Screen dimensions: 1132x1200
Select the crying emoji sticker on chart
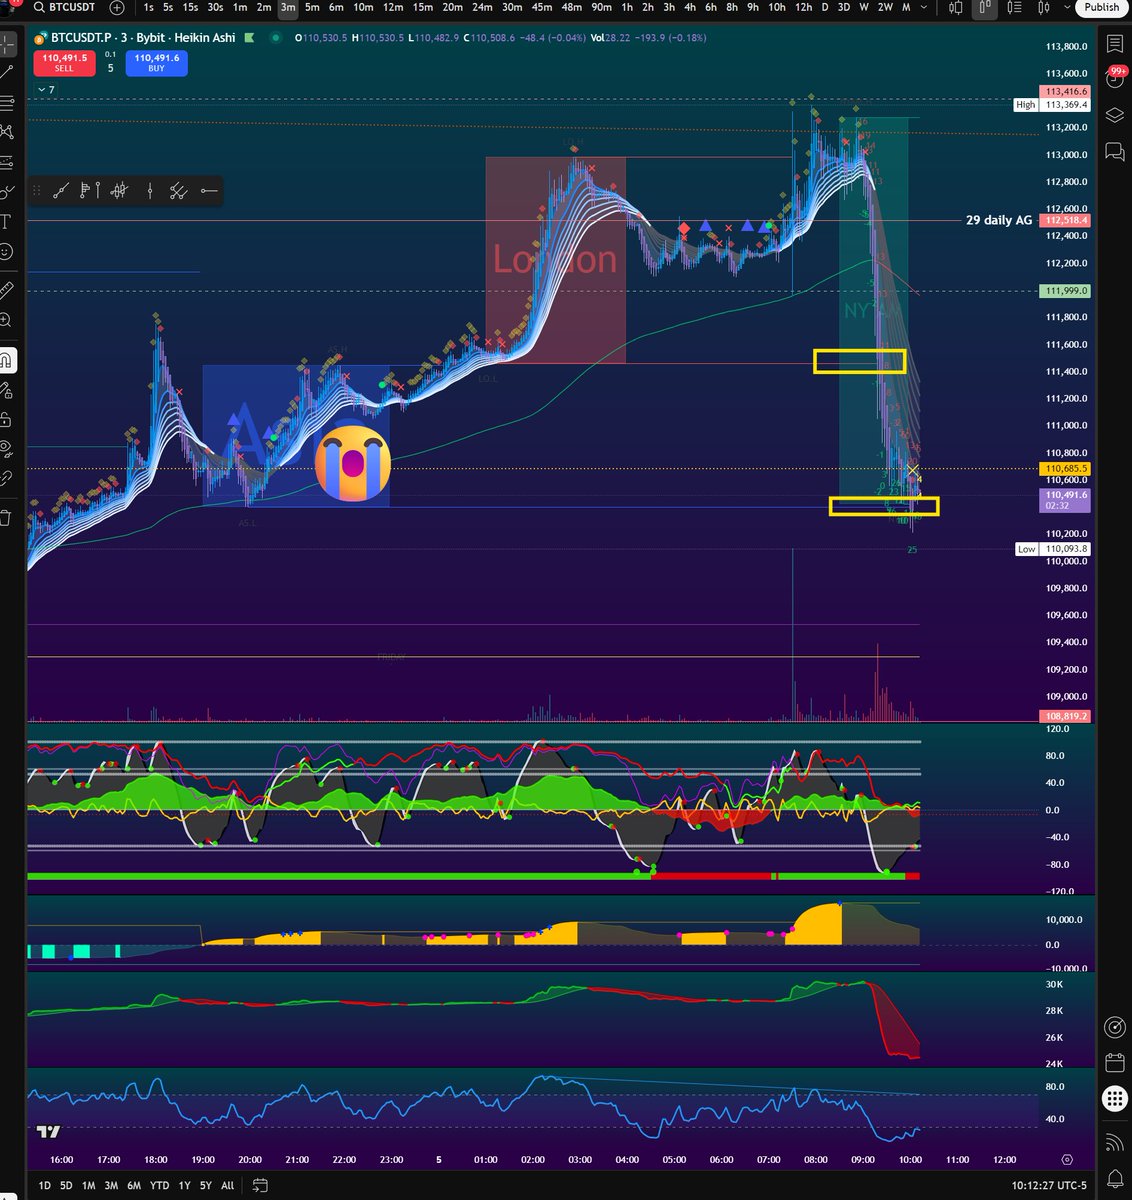[x=352, y=462]
